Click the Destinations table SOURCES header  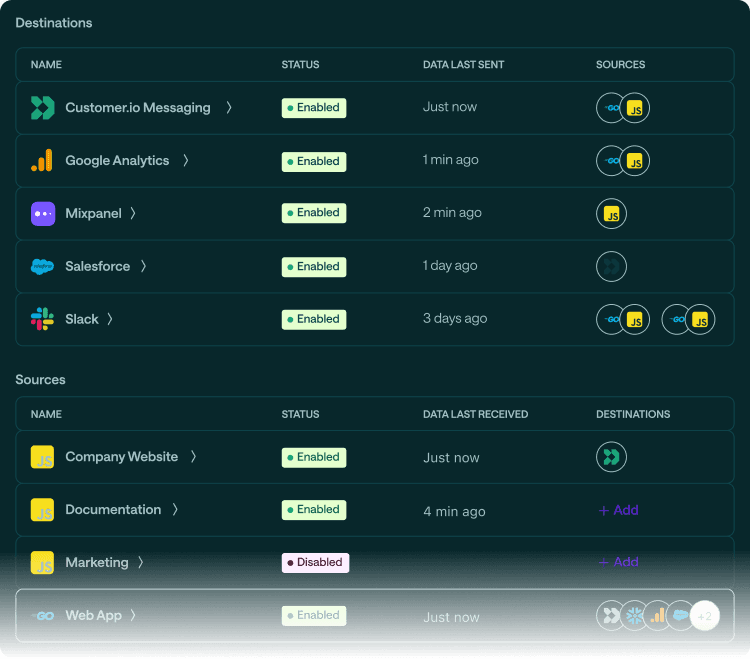[x=620, y=65]
